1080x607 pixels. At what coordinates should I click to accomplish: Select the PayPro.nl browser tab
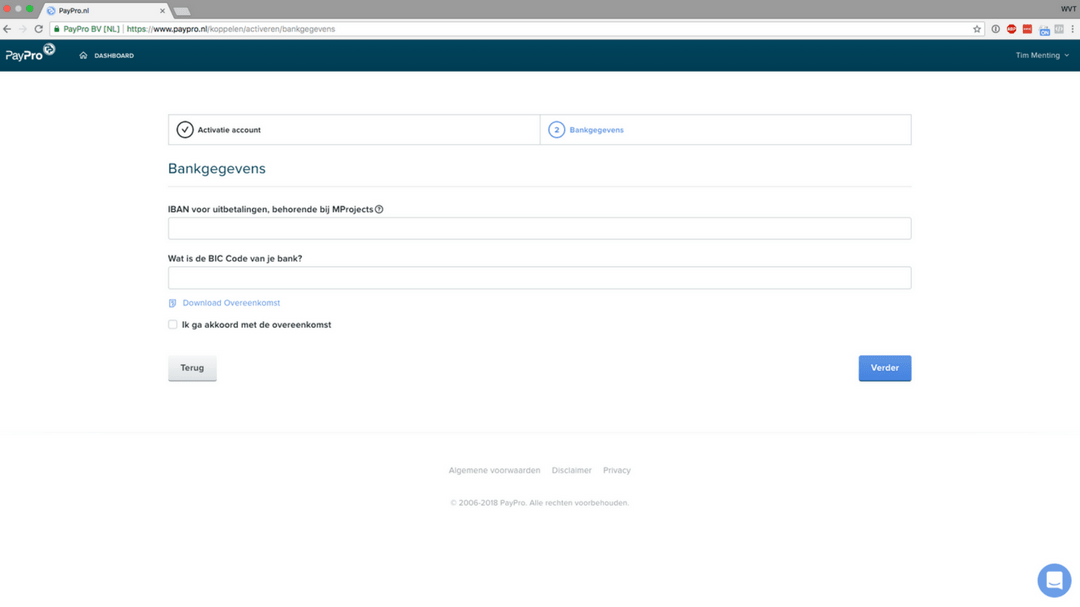[107, 10]
